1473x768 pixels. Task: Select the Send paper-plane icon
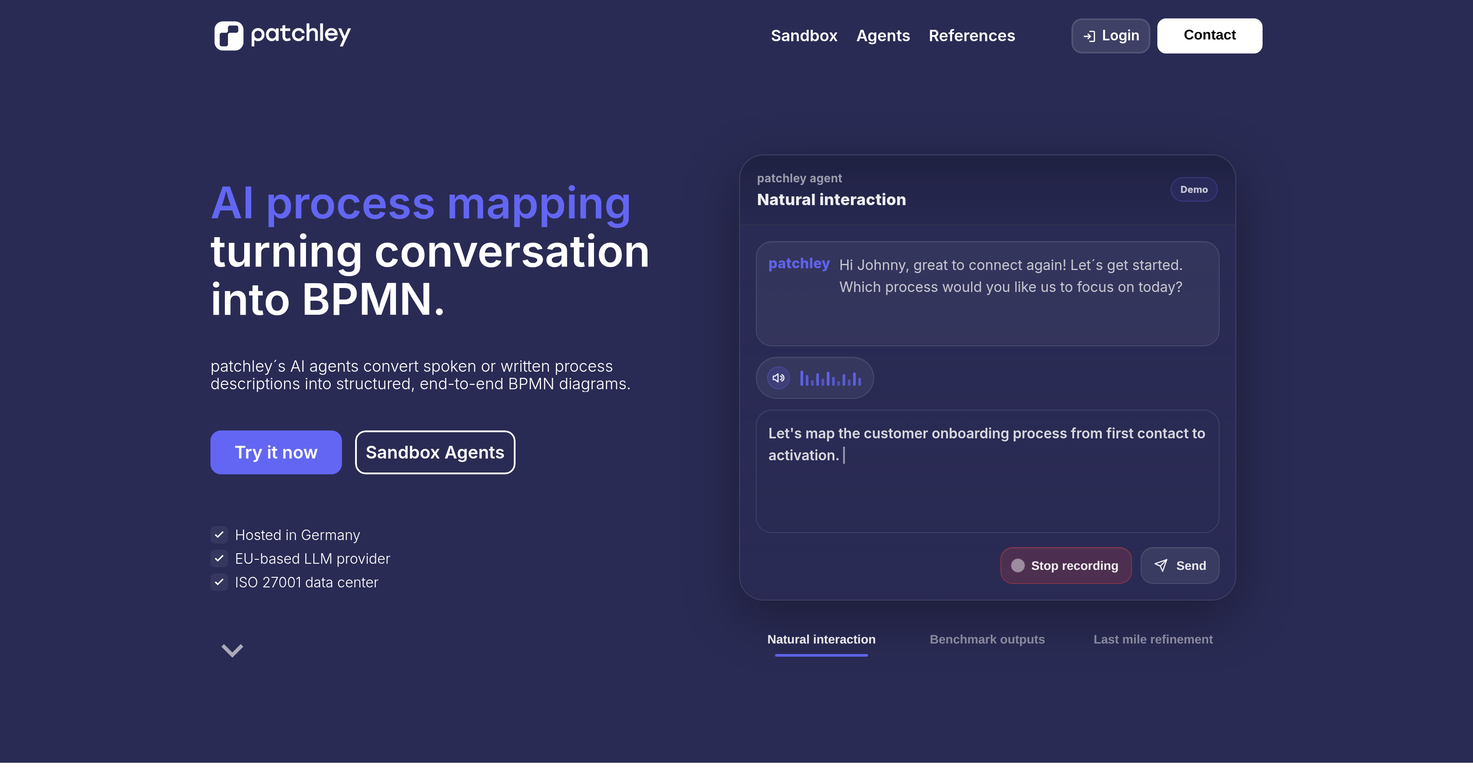[1161, 565]
